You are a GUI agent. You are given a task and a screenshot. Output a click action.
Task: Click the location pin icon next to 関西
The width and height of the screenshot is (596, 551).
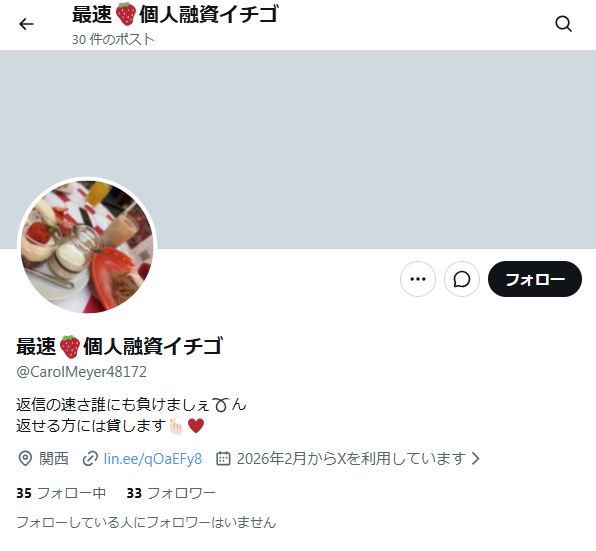25,459
